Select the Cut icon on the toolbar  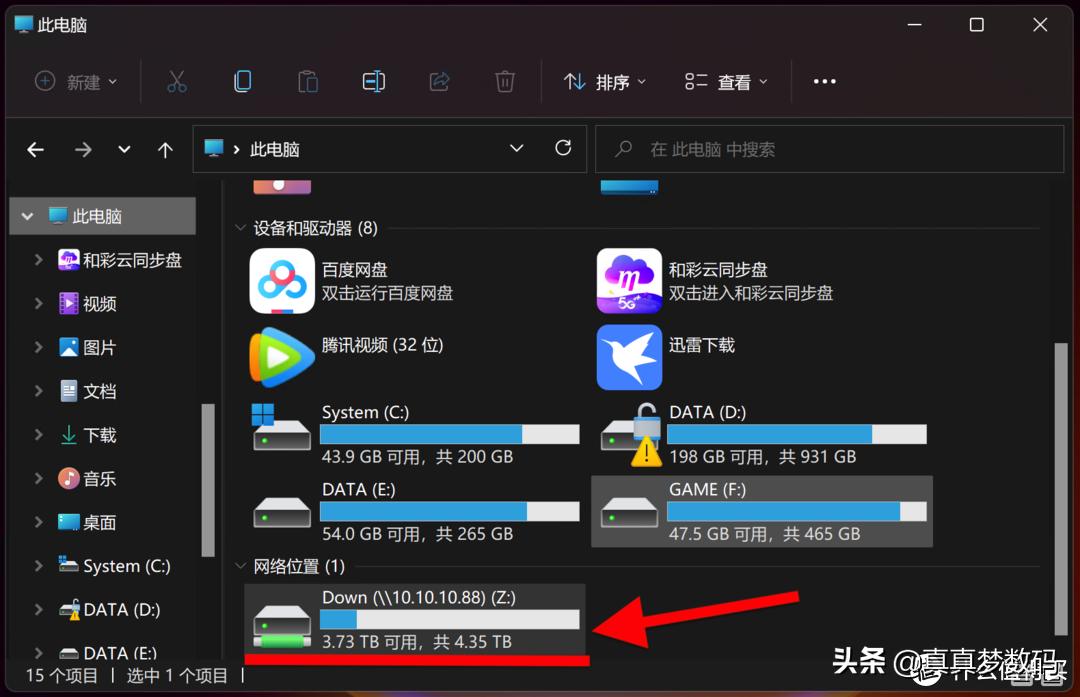click(176, 81)
